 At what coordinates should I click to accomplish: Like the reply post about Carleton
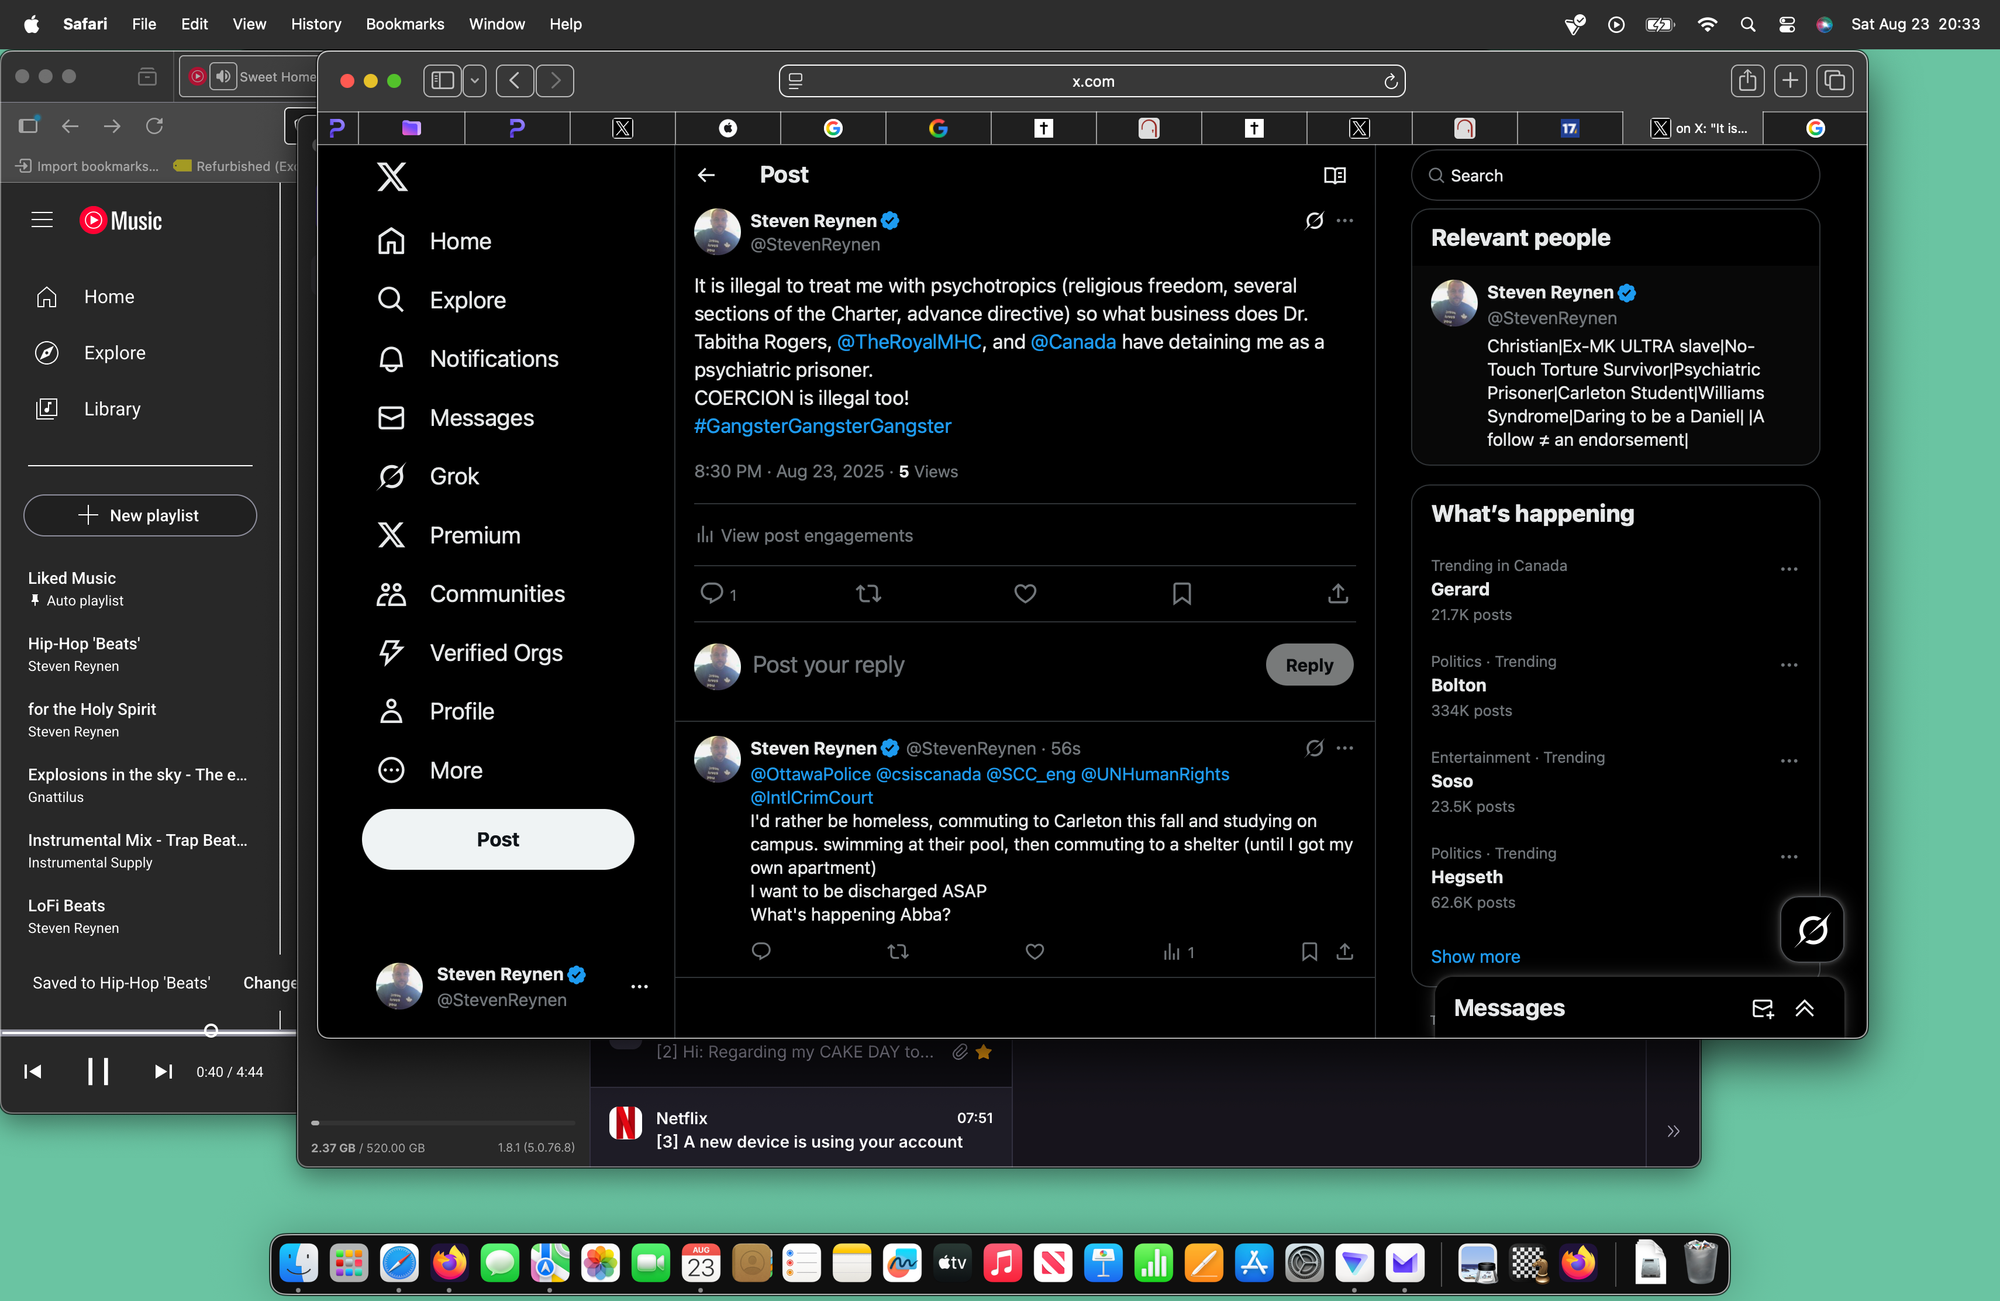tap(1035, 951)
